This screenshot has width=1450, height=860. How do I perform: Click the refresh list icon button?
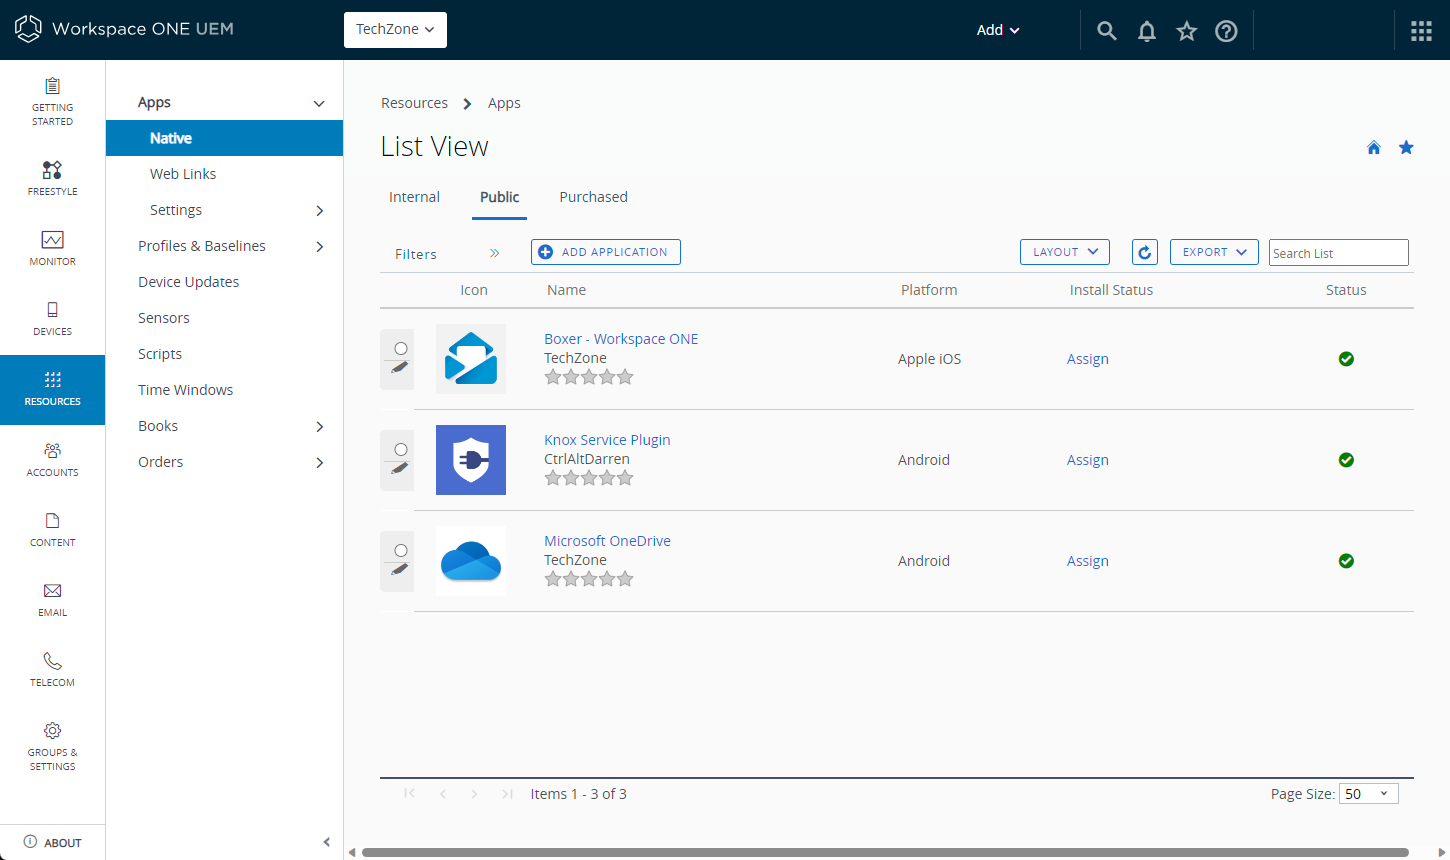(x=1145, y=252)
